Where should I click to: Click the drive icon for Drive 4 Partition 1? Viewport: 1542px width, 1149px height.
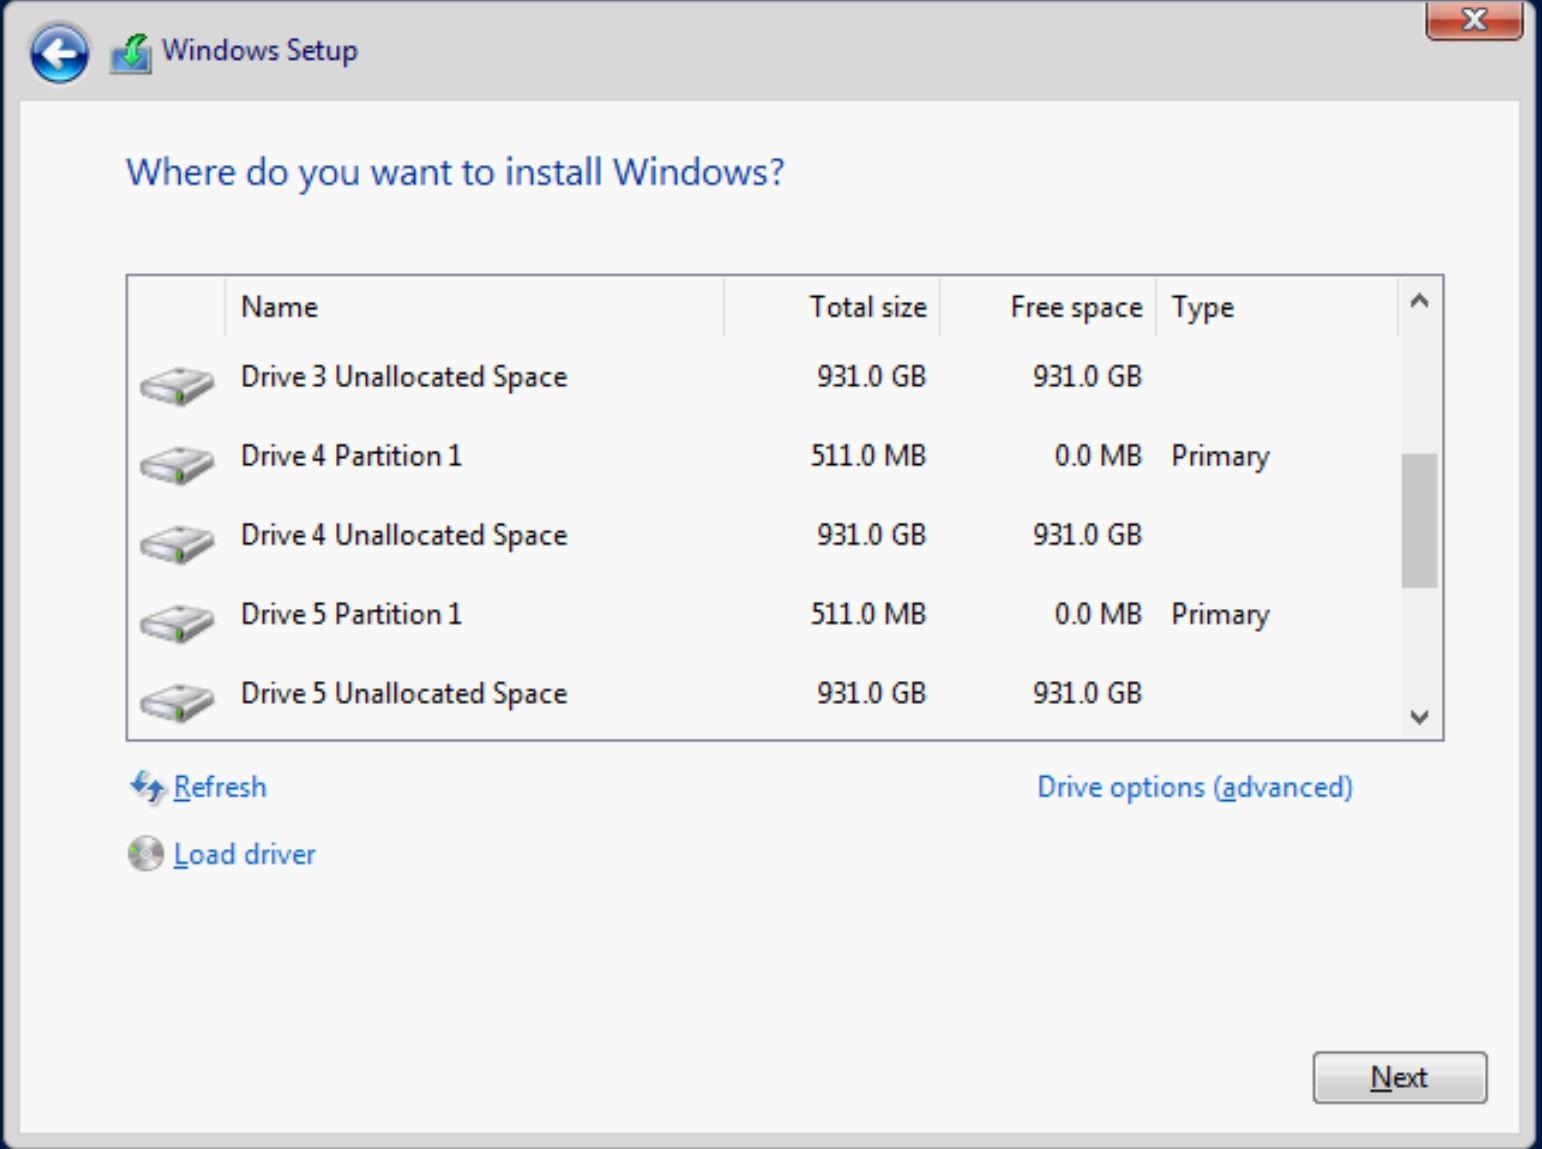176,464
